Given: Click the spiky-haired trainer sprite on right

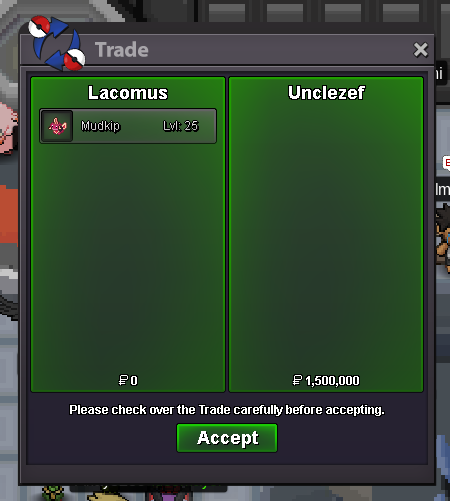Looking at the screenshot, I should click(x=443, y=237).
